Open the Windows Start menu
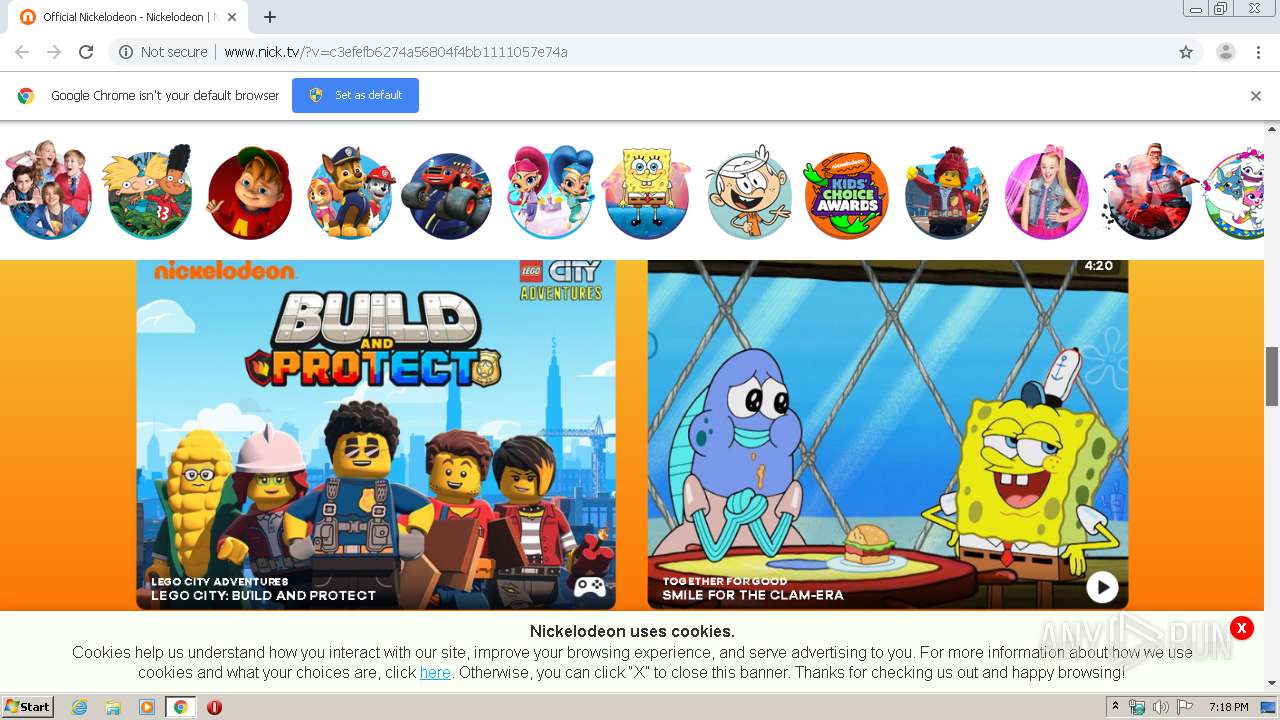Image resolution: width=1280 pixels, height=720 pixels. pyautogui.click(x=28, y=706)
